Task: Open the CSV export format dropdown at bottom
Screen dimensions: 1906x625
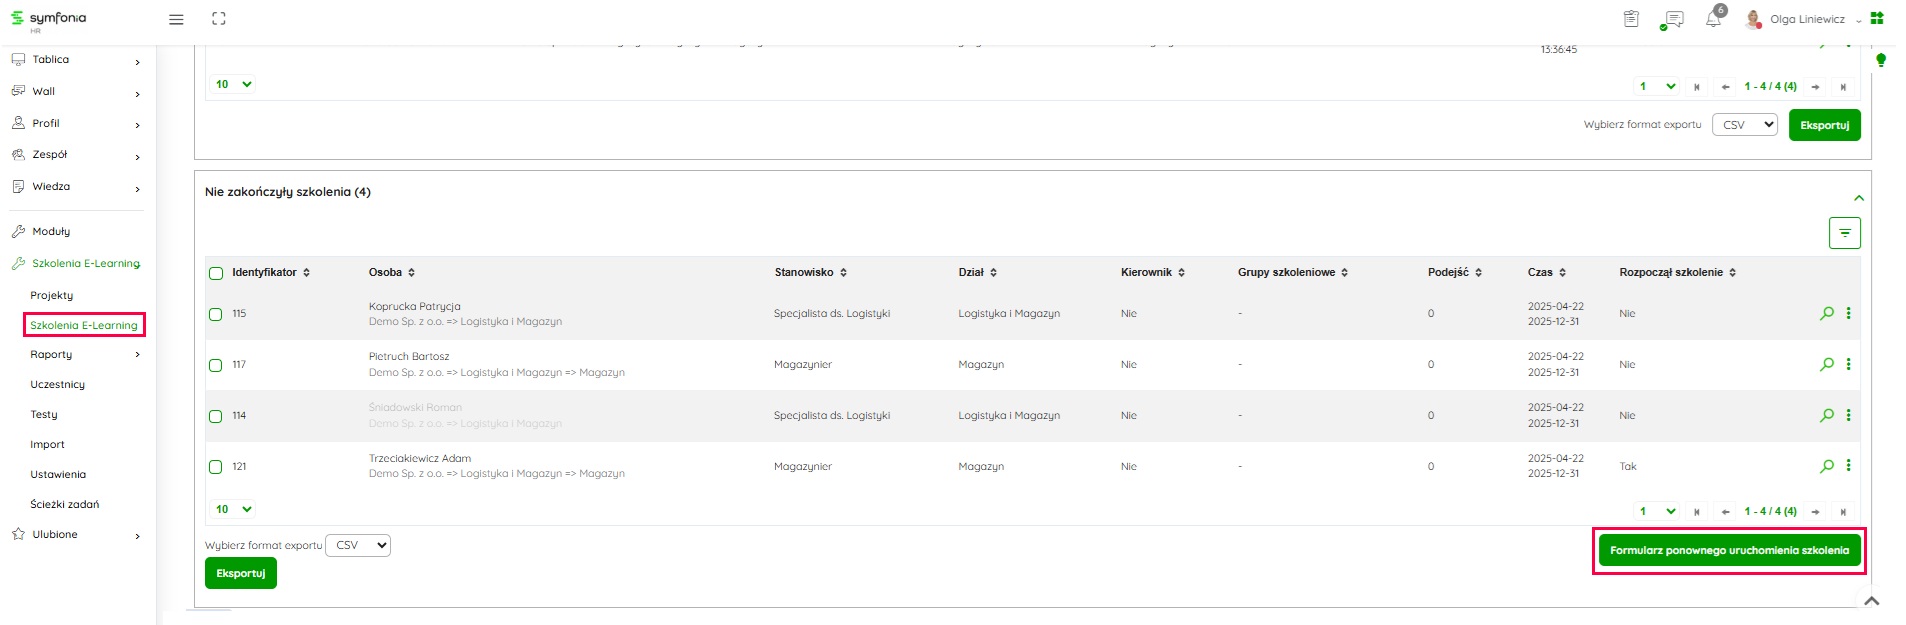Action: pos(358,545)
